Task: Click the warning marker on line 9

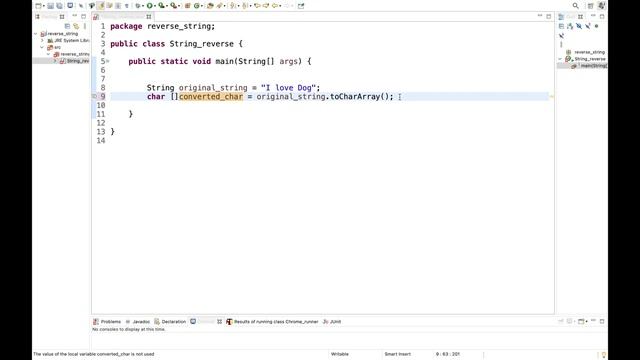Action: 94,96
